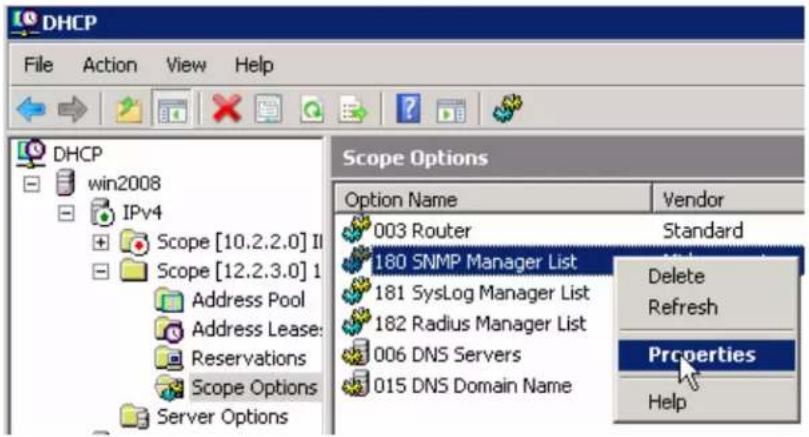Select the 006 DNS Servers row text
809x437 pixels.
(447, 354)
